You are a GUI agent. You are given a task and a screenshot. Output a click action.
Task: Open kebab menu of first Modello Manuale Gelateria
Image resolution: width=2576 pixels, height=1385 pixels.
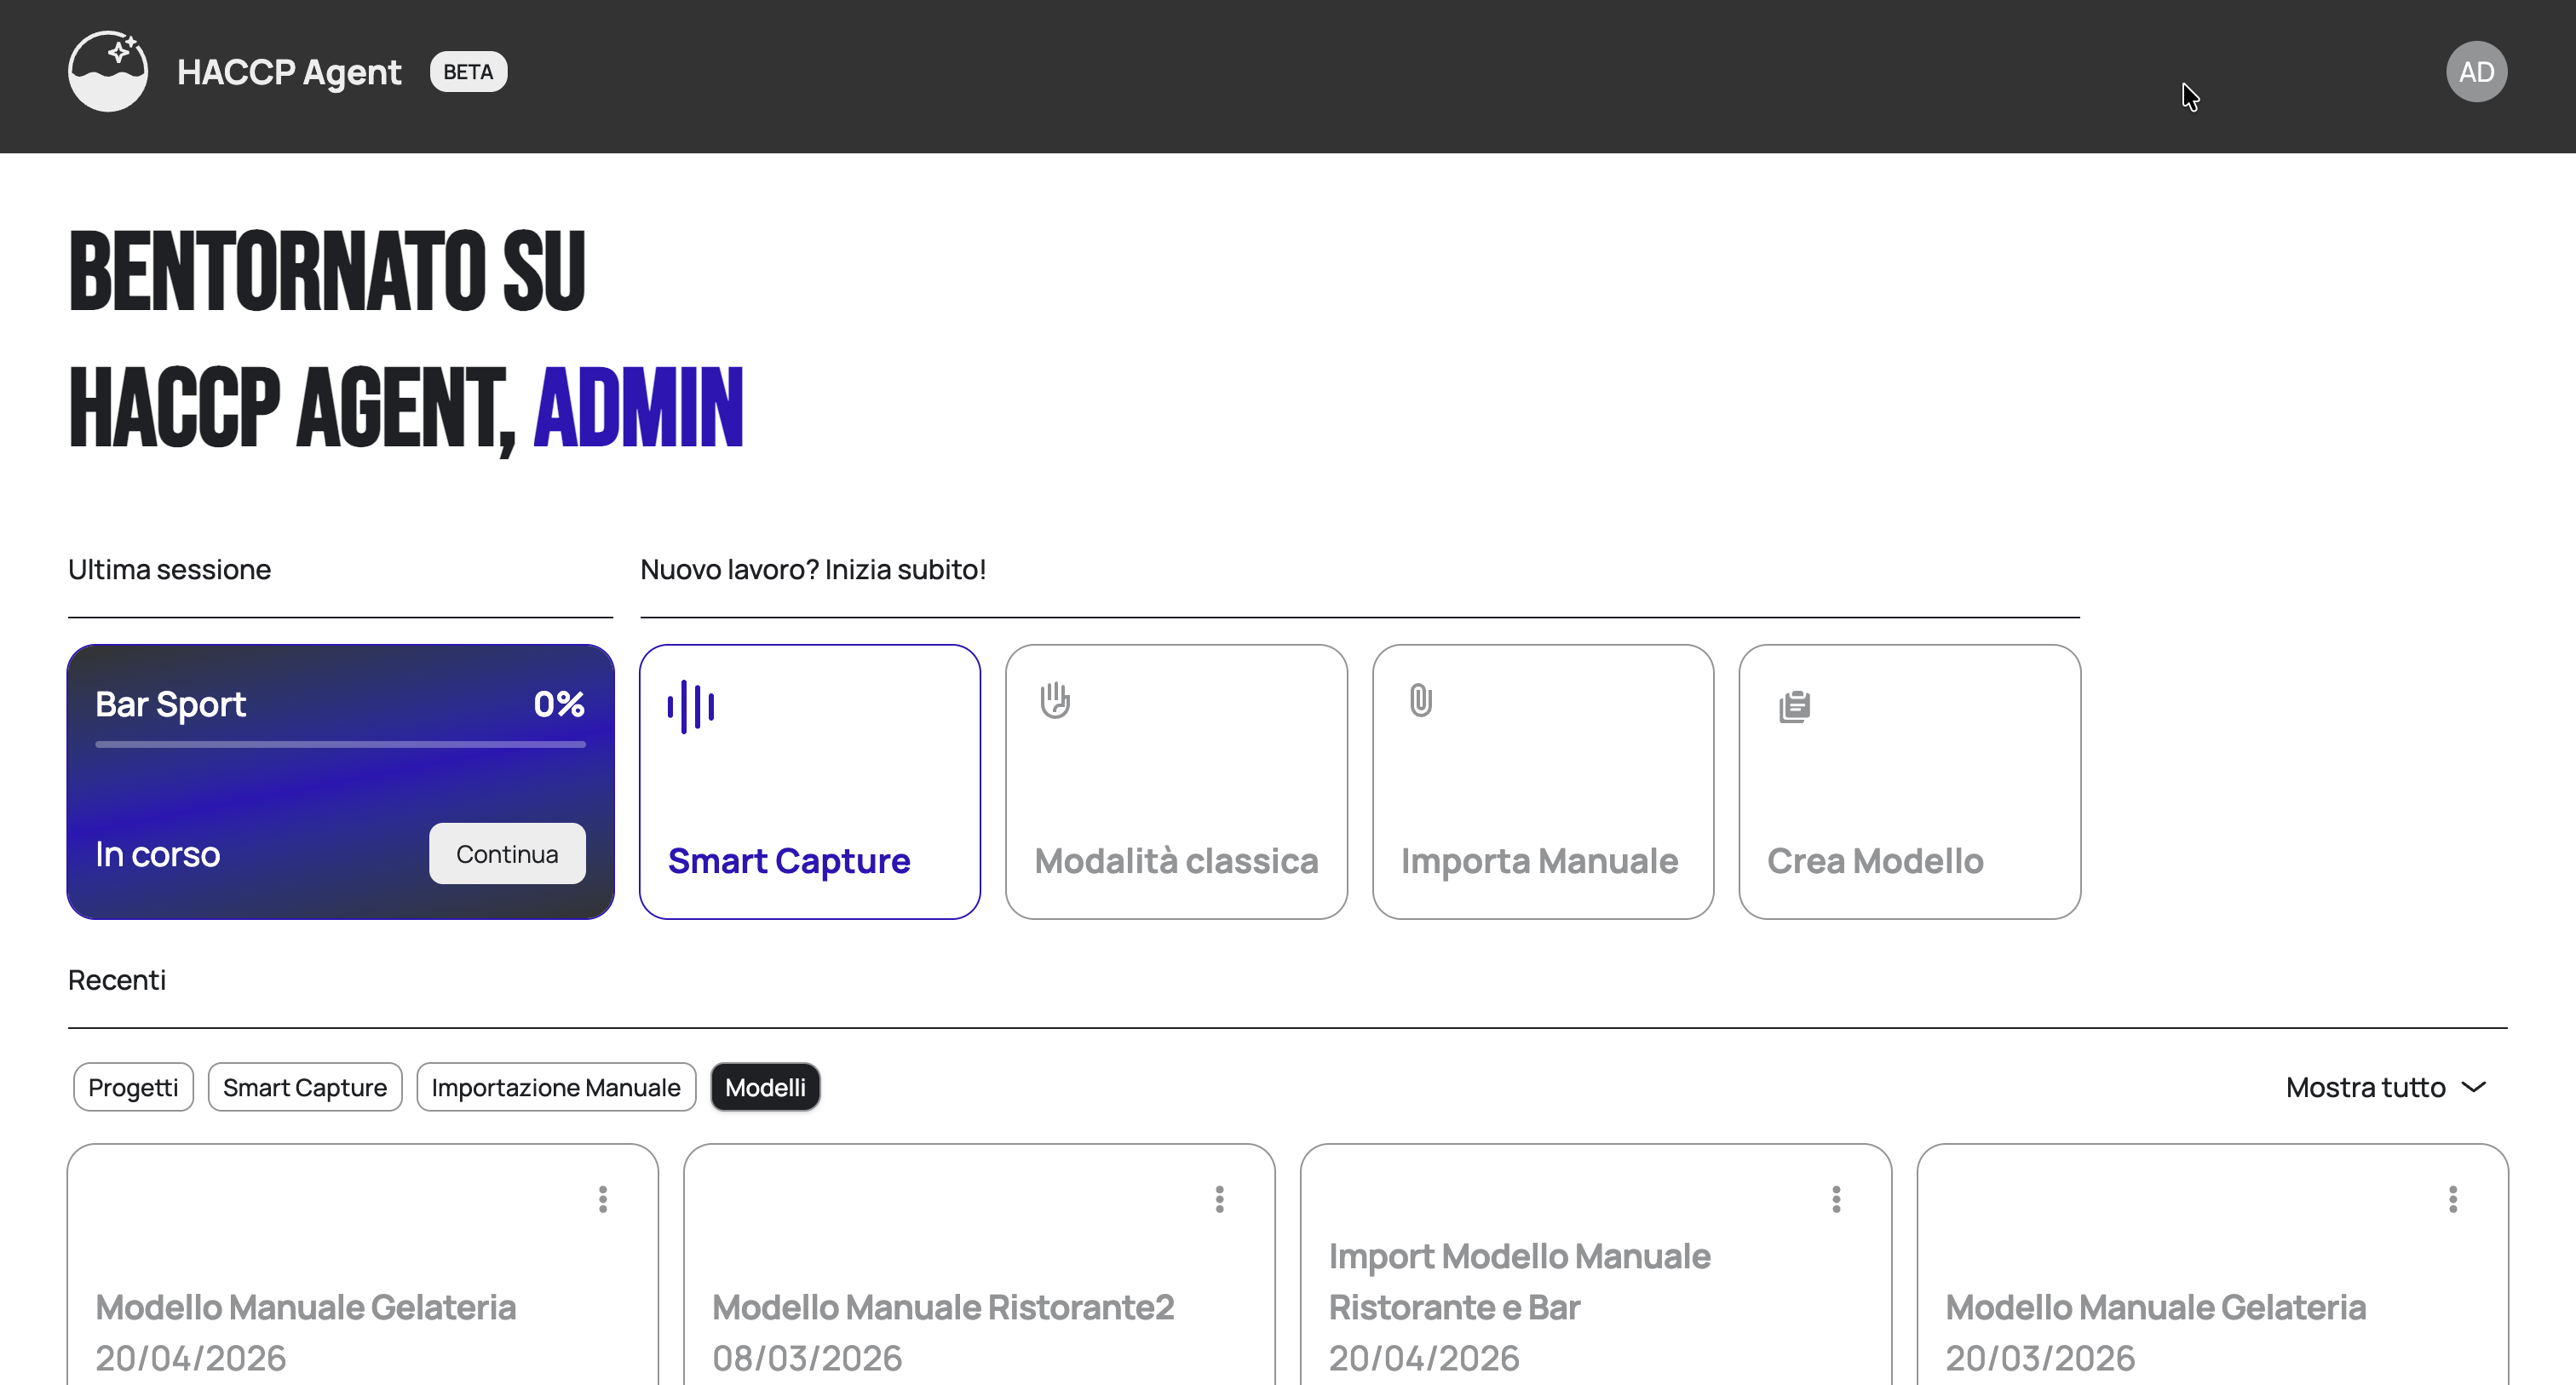[603, 1199]
